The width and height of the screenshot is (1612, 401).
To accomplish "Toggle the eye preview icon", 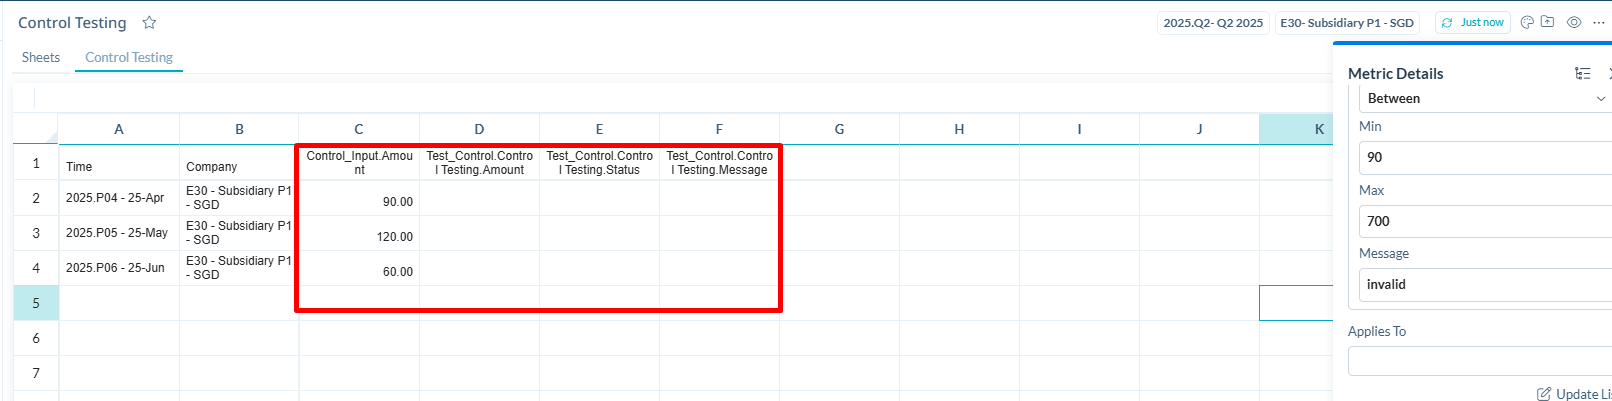I will (1574, 22).
